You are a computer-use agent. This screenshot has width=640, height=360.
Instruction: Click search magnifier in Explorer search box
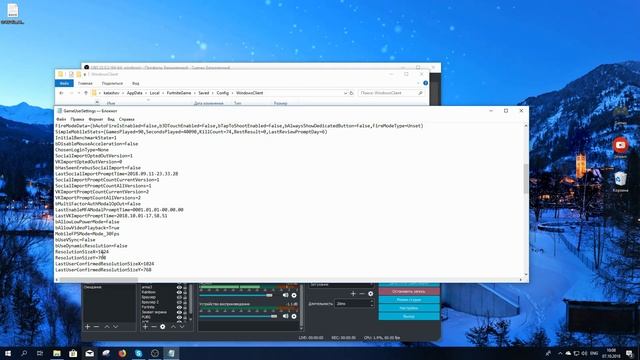[x=420, y=93]
